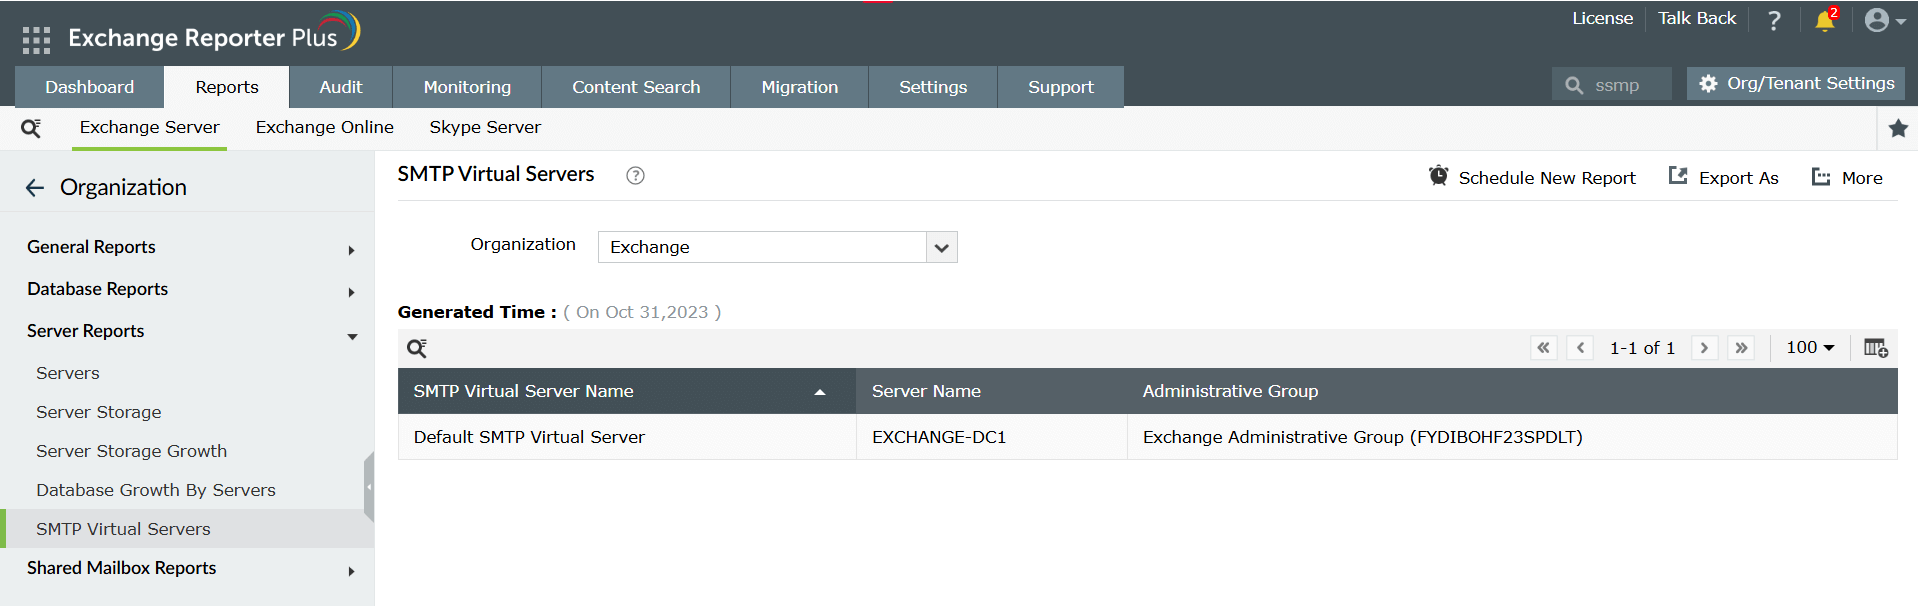Viewport: 1918px width, 606px height.
Task: Select the Skype Server sub-tab
Action: pos(485,128)
